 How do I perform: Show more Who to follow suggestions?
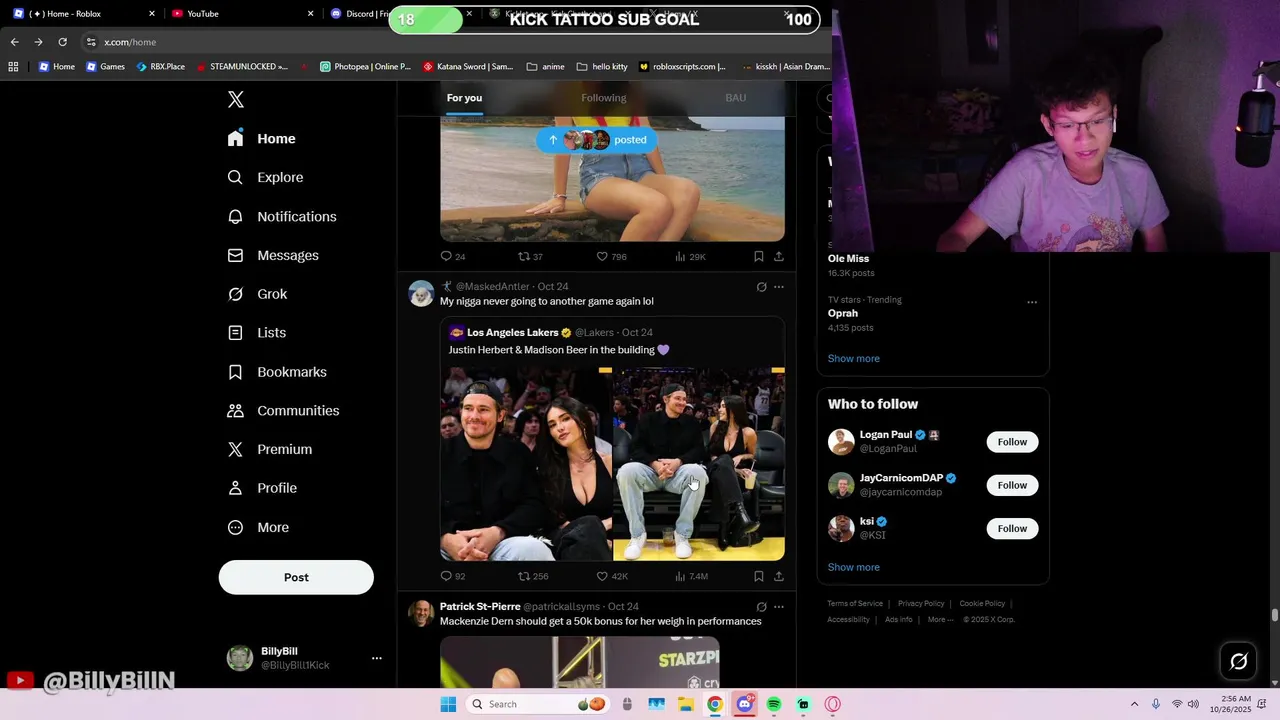click(854, 567)
